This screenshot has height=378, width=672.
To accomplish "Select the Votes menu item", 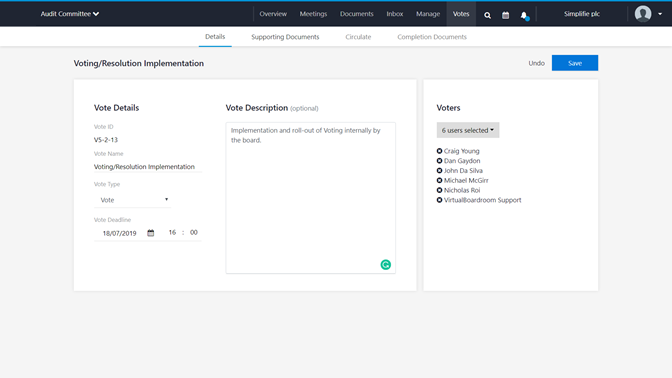I will point(461,14).
